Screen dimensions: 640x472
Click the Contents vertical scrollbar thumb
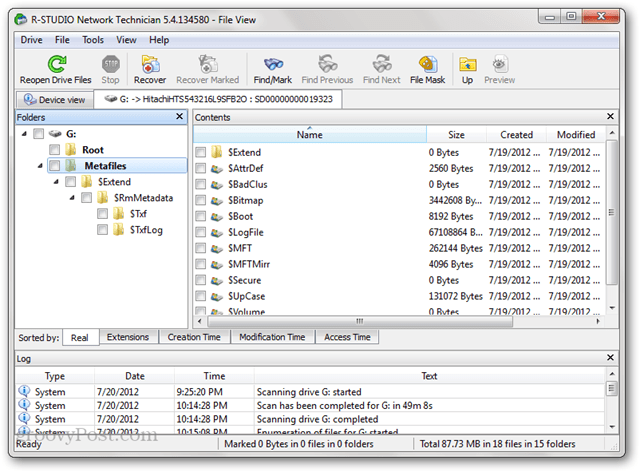pyautogui.click(x=612, y=212)
